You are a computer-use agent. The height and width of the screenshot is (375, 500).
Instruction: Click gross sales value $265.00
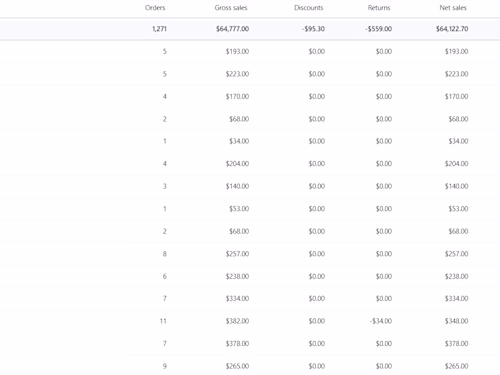coord(237,366)
